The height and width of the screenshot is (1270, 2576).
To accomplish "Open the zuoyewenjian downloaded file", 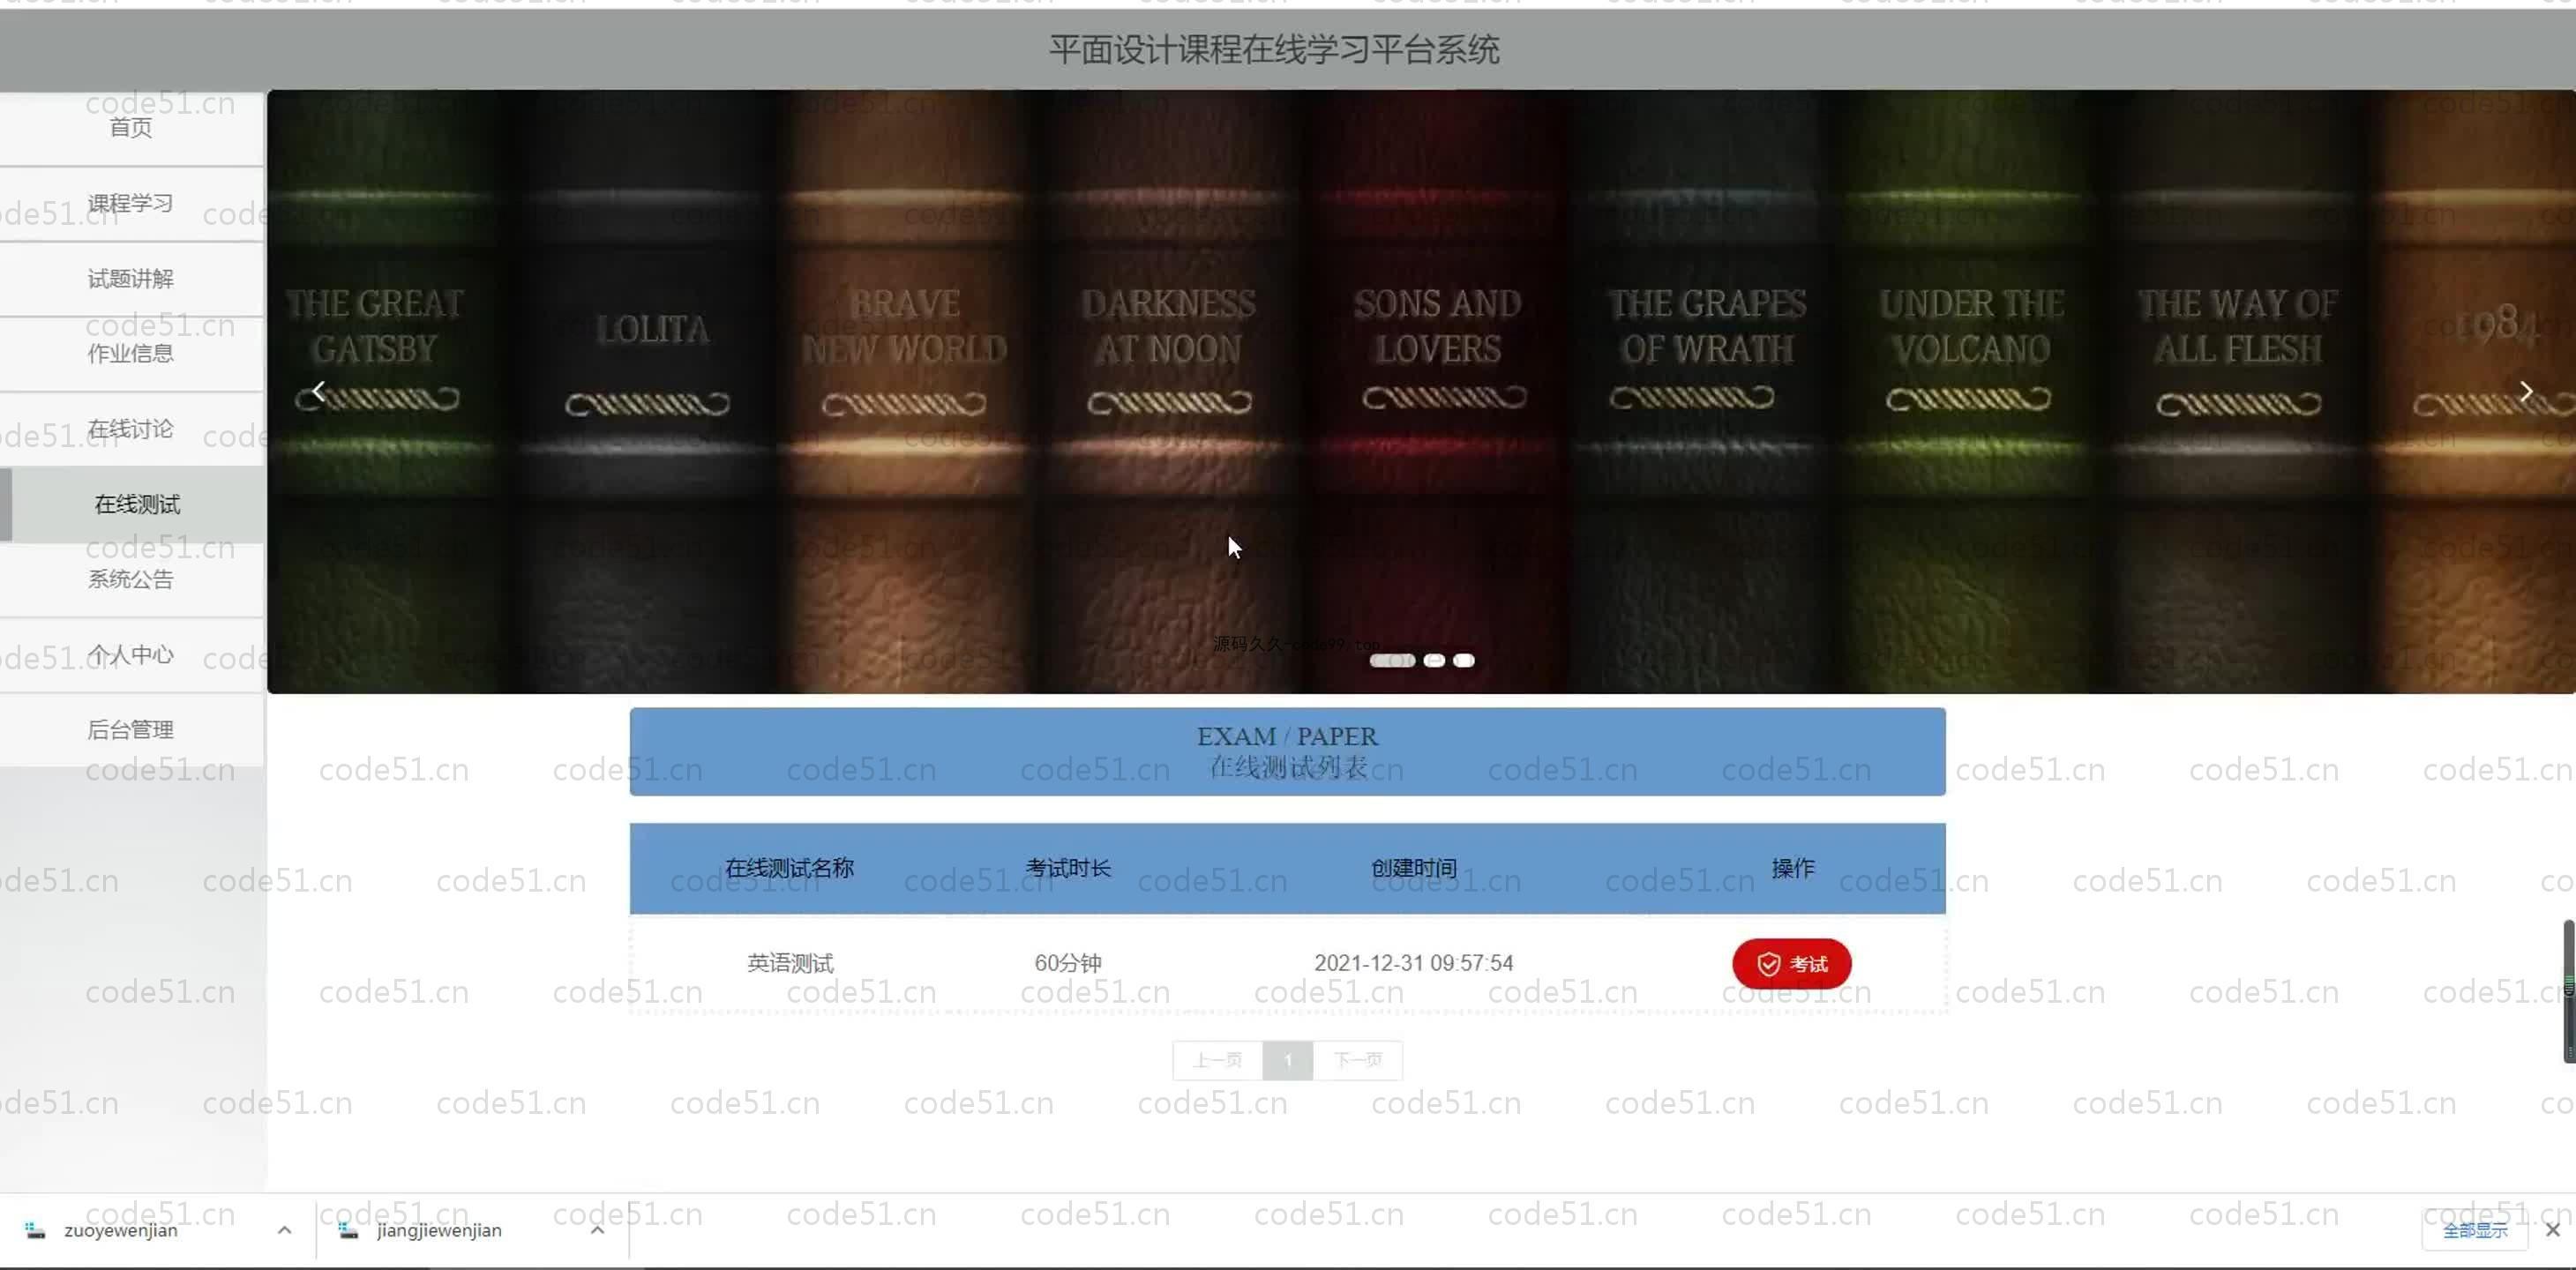I will pyautogui.click(x=120, y=1230).
